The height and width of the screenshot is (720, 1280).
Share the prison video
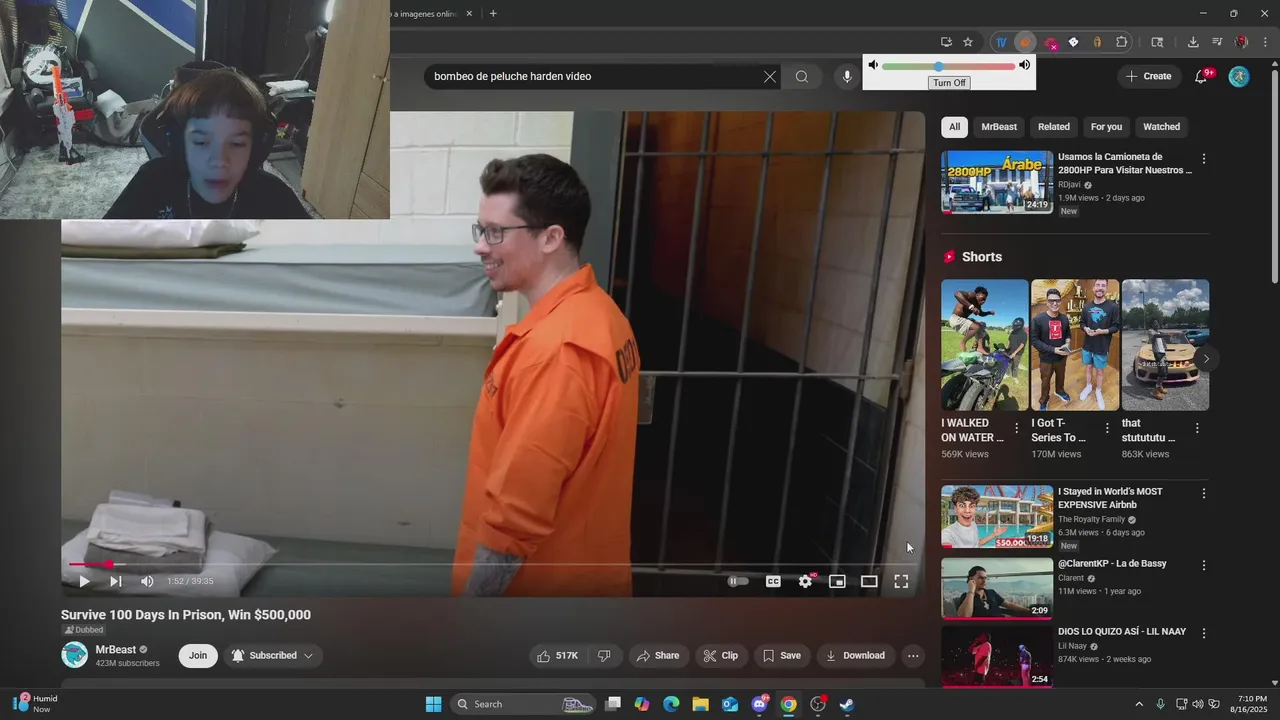pos(657,656)
